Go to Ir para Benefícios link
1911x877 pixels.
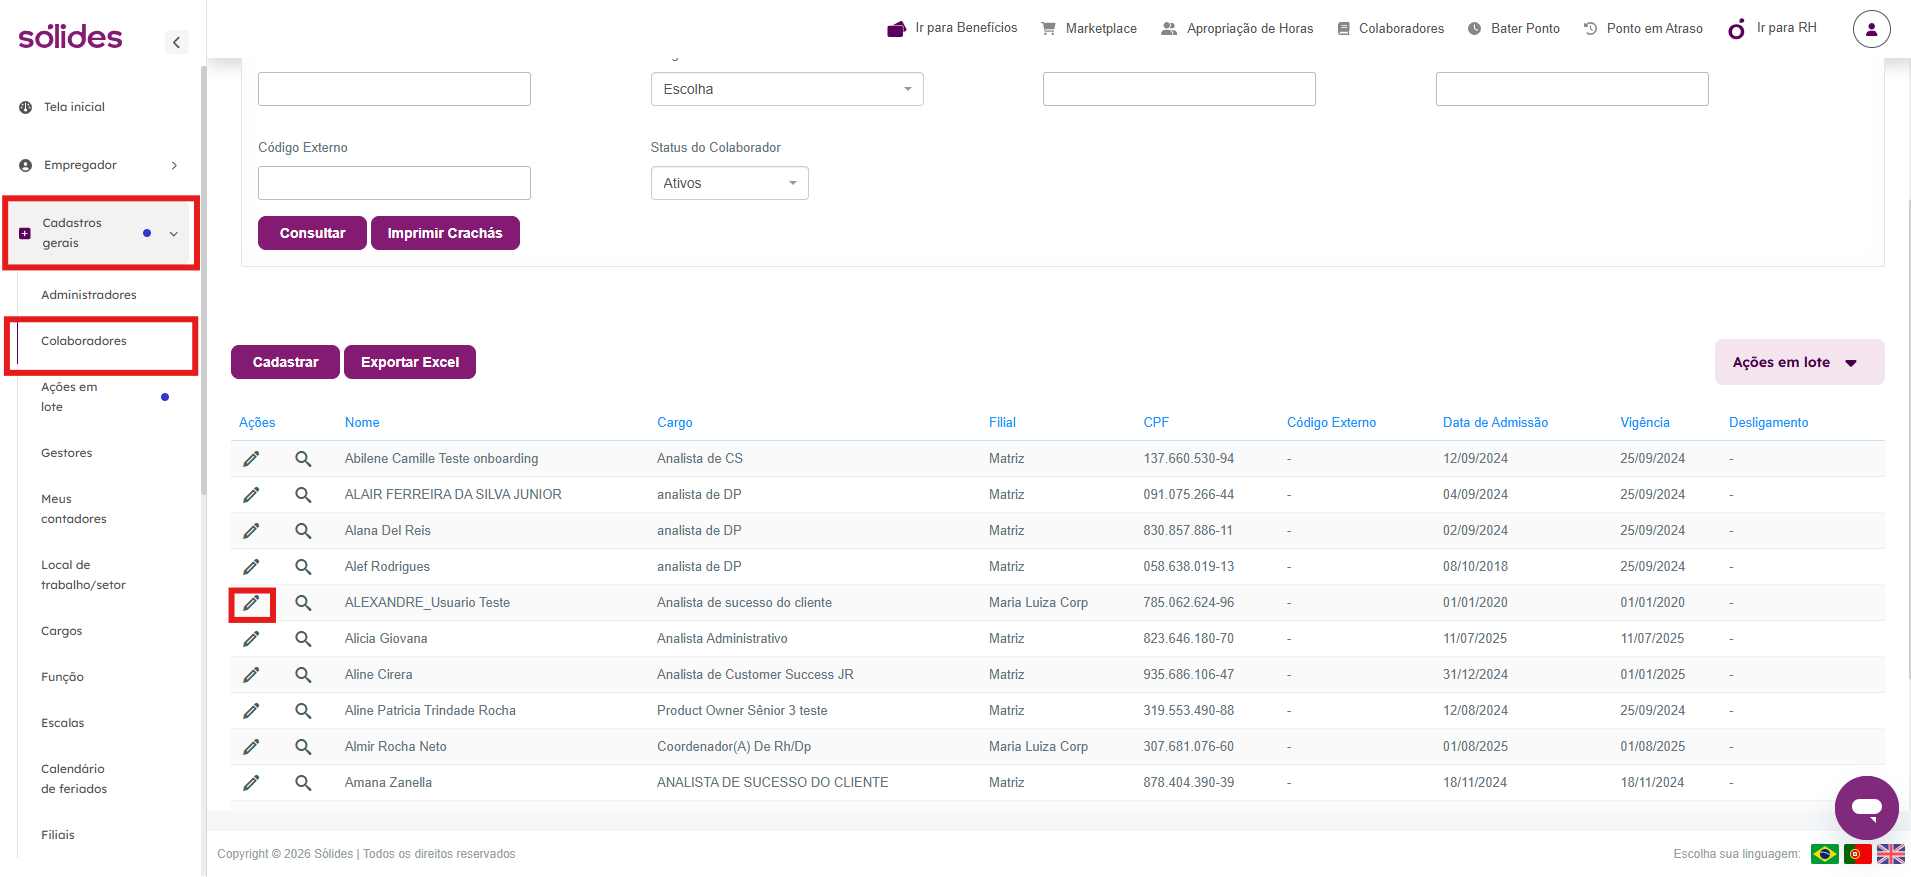(952, 28)
